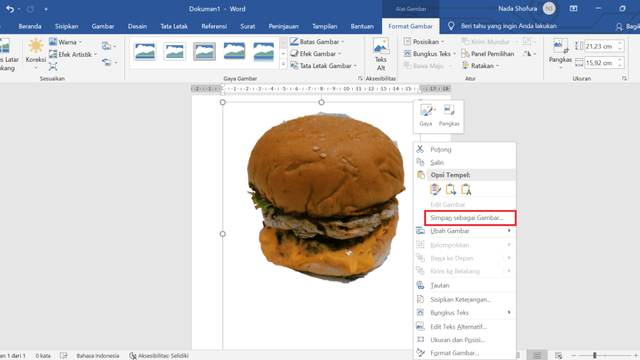640x360 pixels.
Task: Choose Sisipkan Keterangan menu item
Action: 465,299
